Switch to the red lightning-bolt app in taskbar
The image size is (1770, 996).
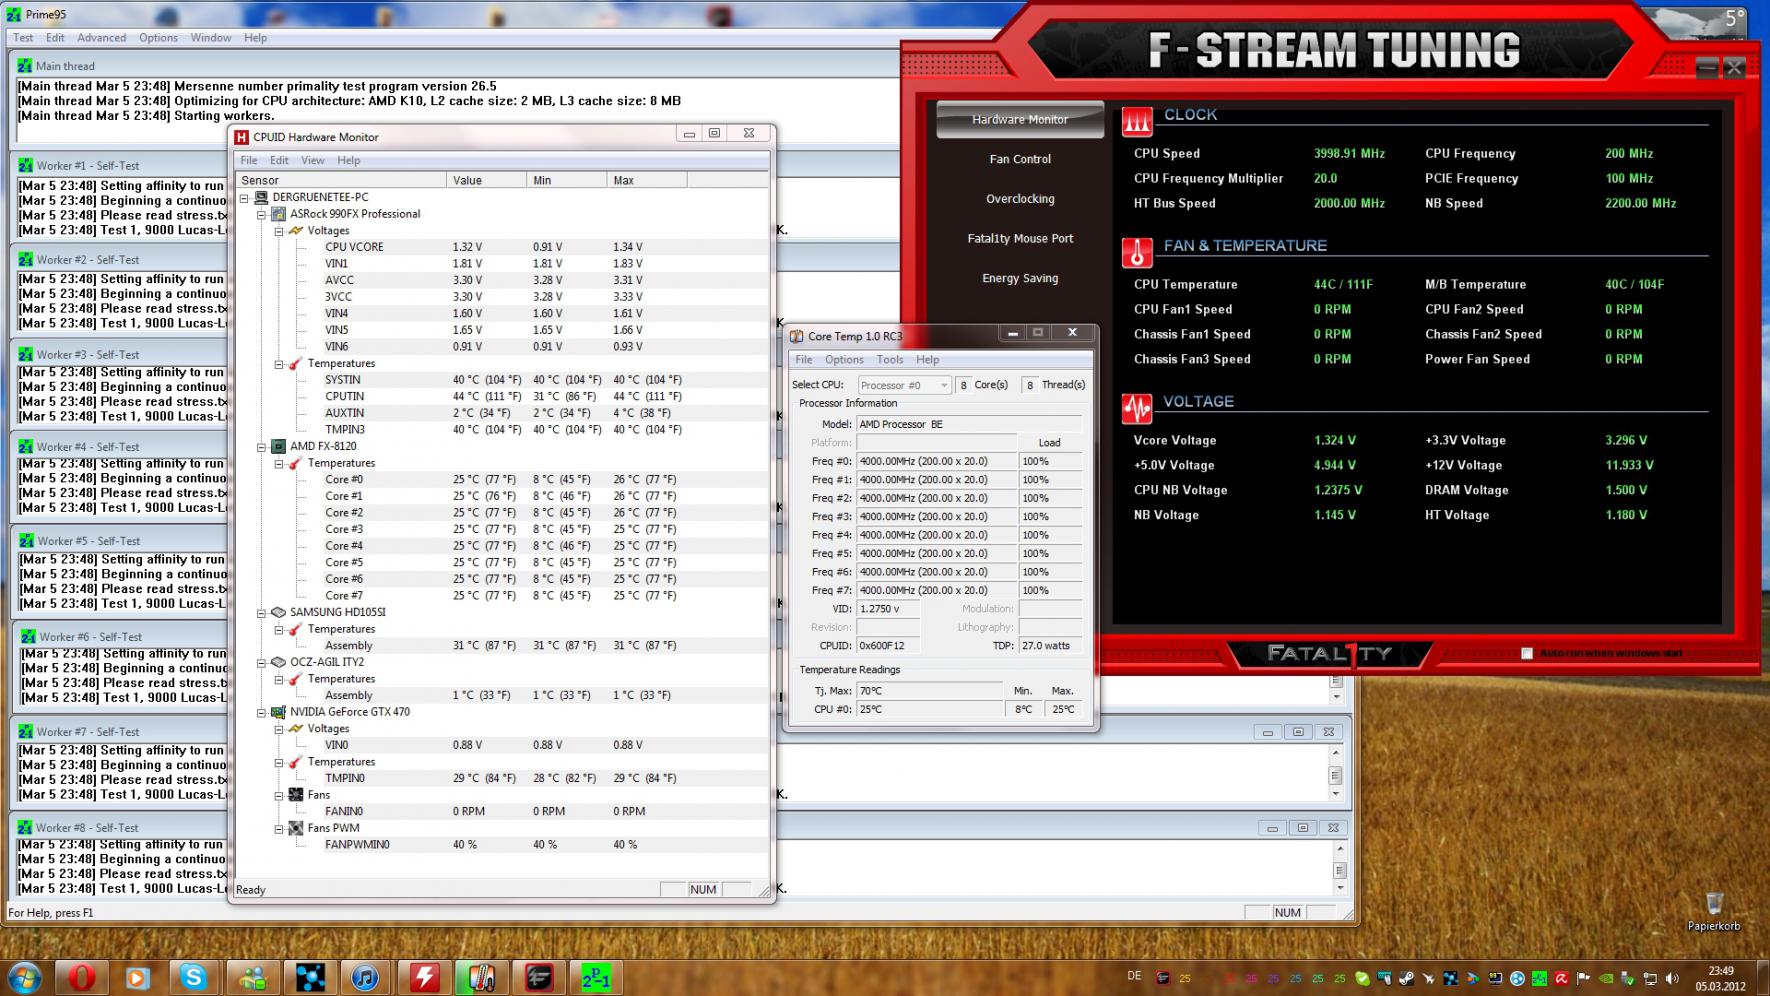(x=424, y=976)
